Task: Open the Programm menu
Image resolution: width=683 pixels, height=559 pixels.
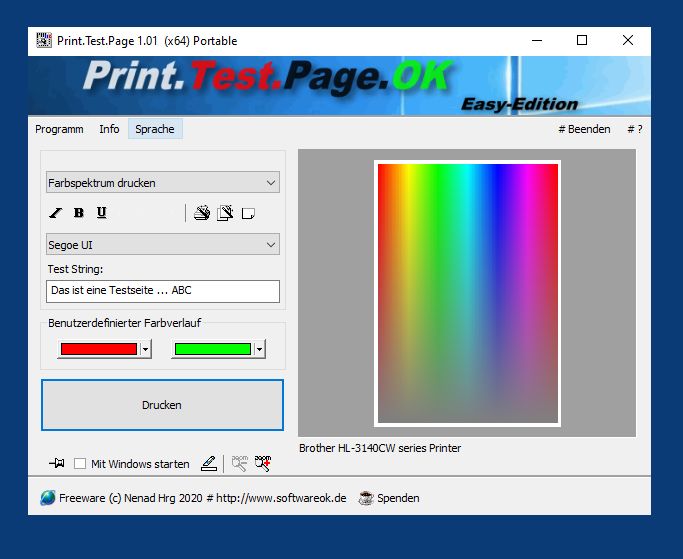Action: [x=59, y=129]
